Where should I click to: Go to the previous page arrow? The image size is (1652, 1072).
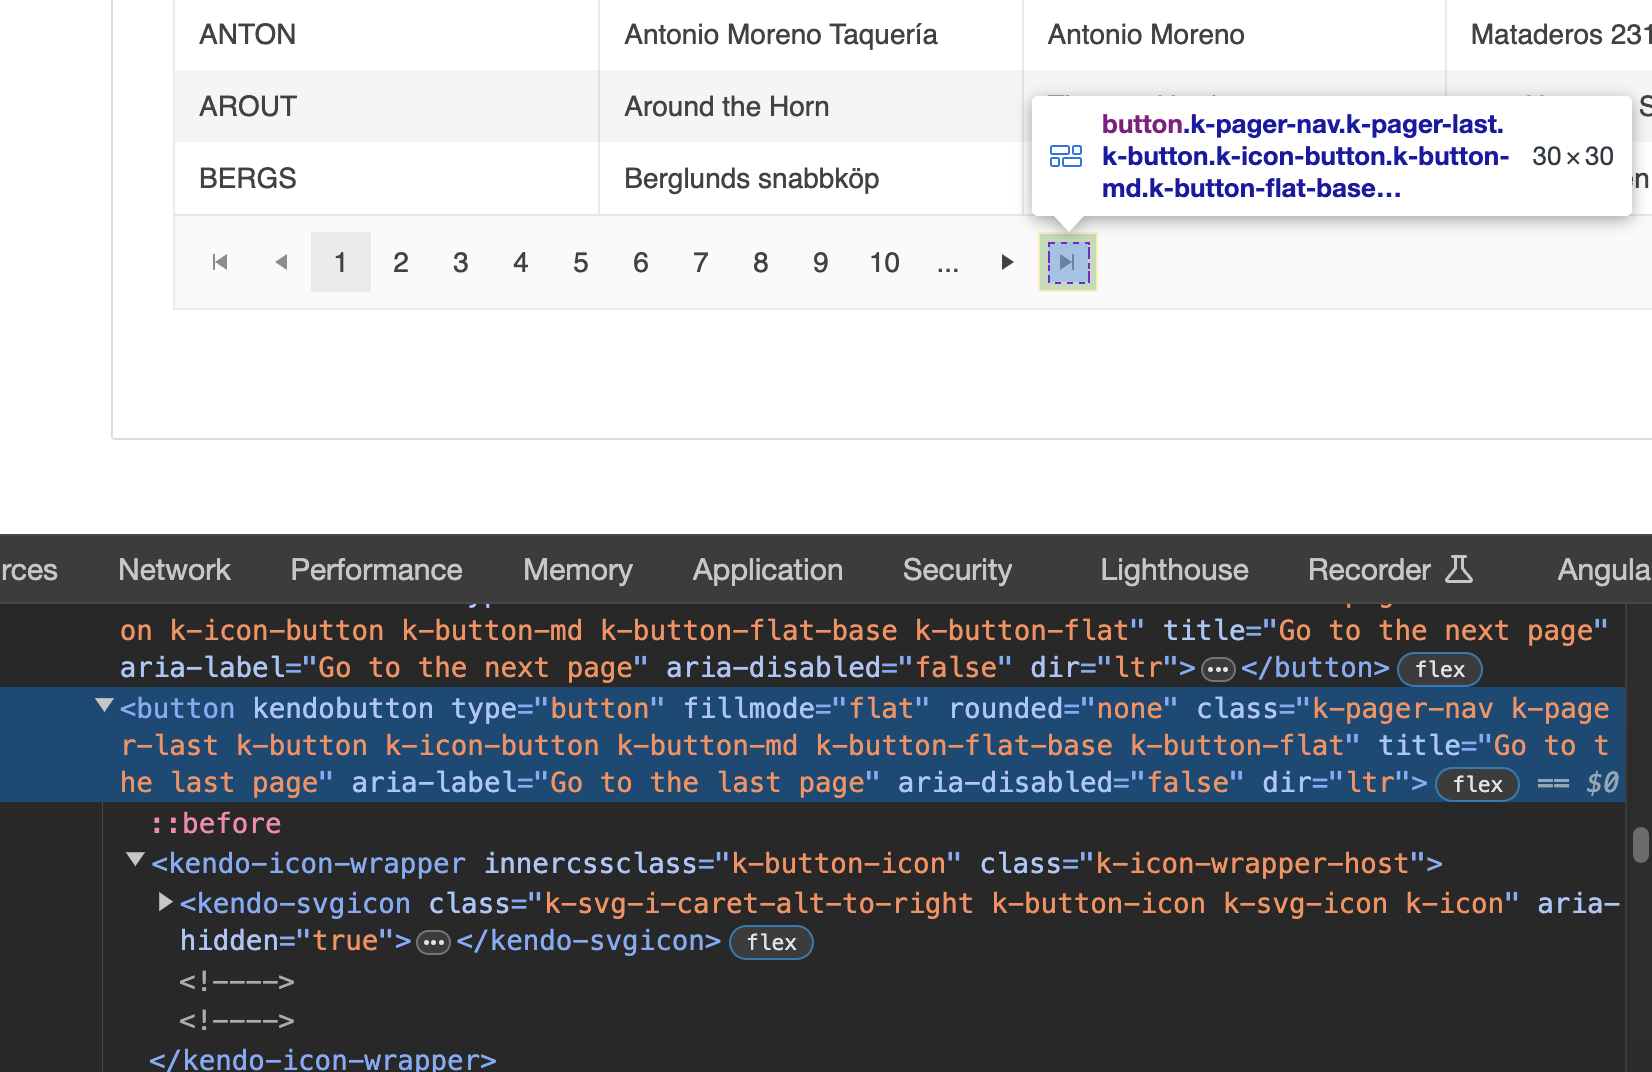point(281,262)
